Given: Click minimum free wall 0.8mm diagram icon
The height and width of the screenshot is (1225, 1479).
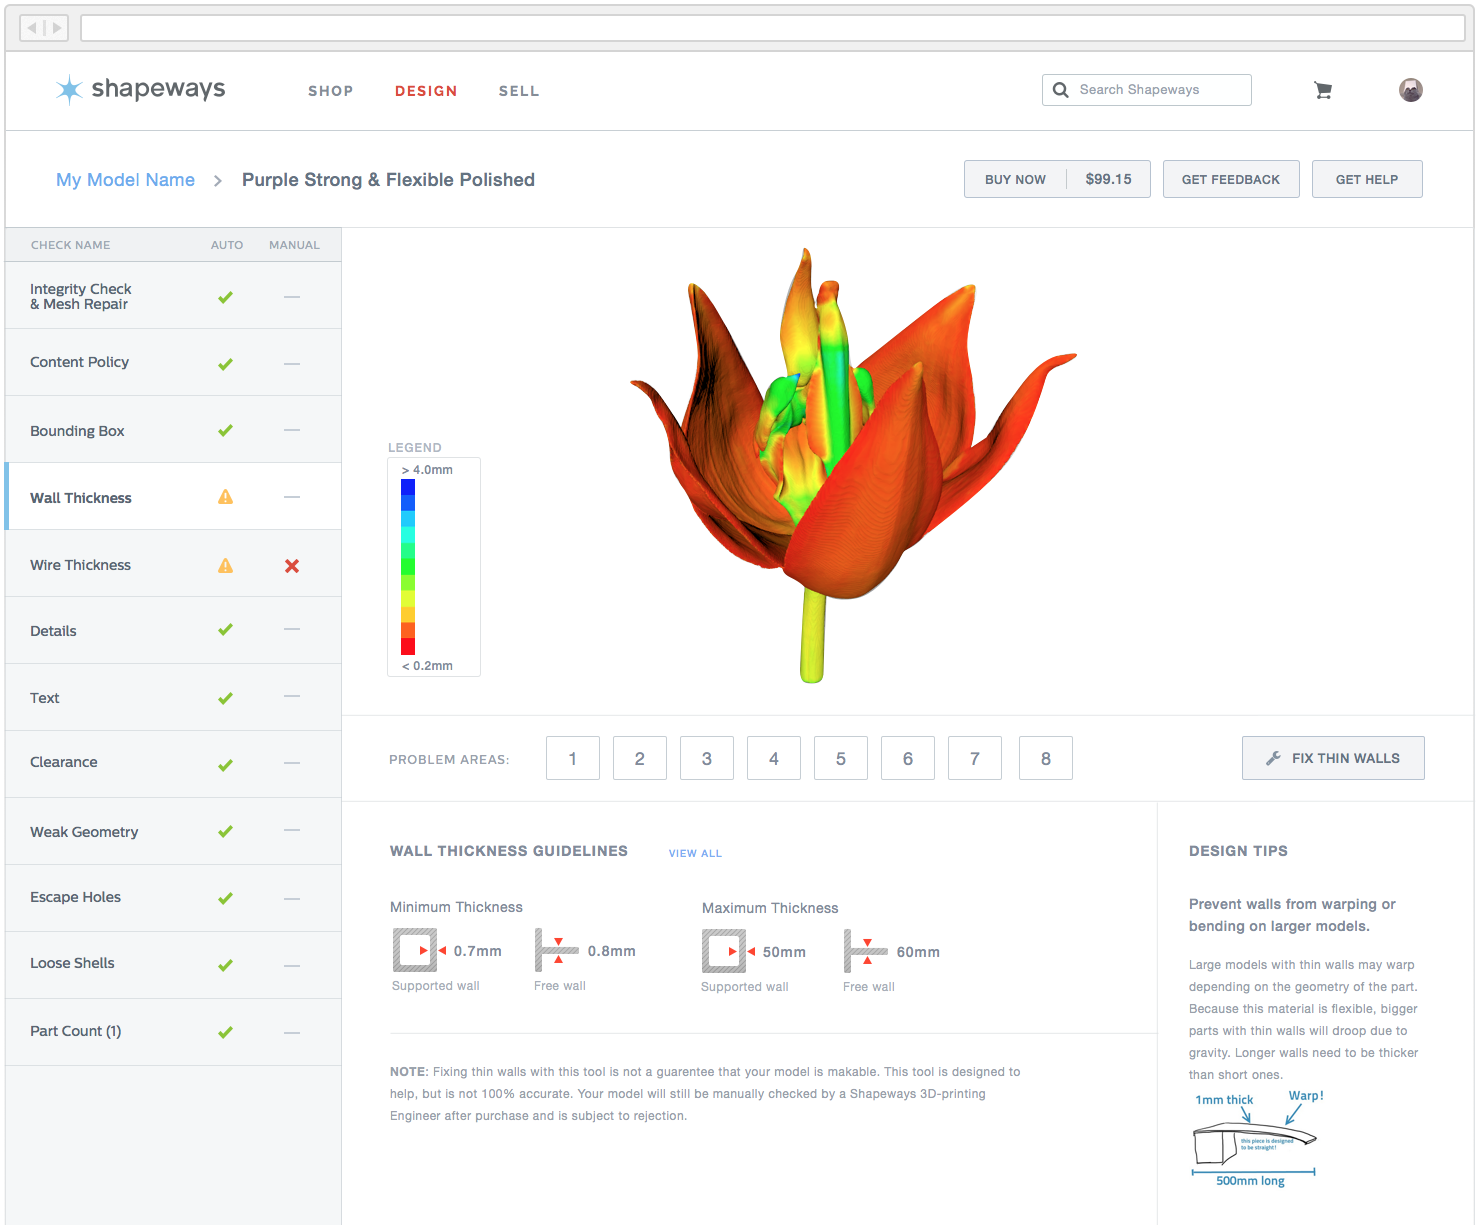Looking at the screenshot, I should click(x=556, y=950).
